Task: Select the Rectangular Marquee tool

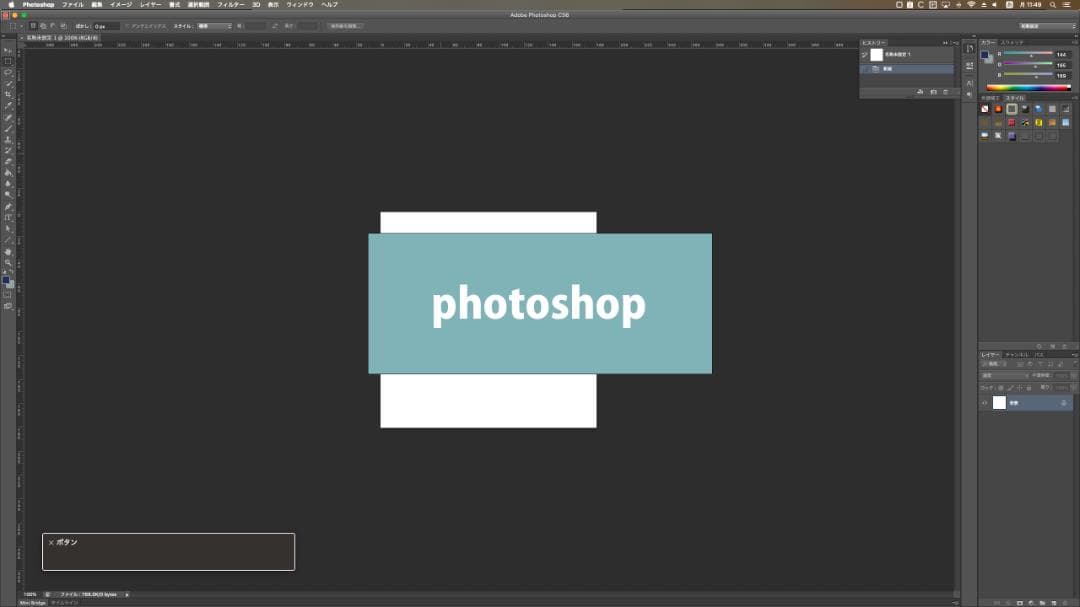Action: pos(8,61)
